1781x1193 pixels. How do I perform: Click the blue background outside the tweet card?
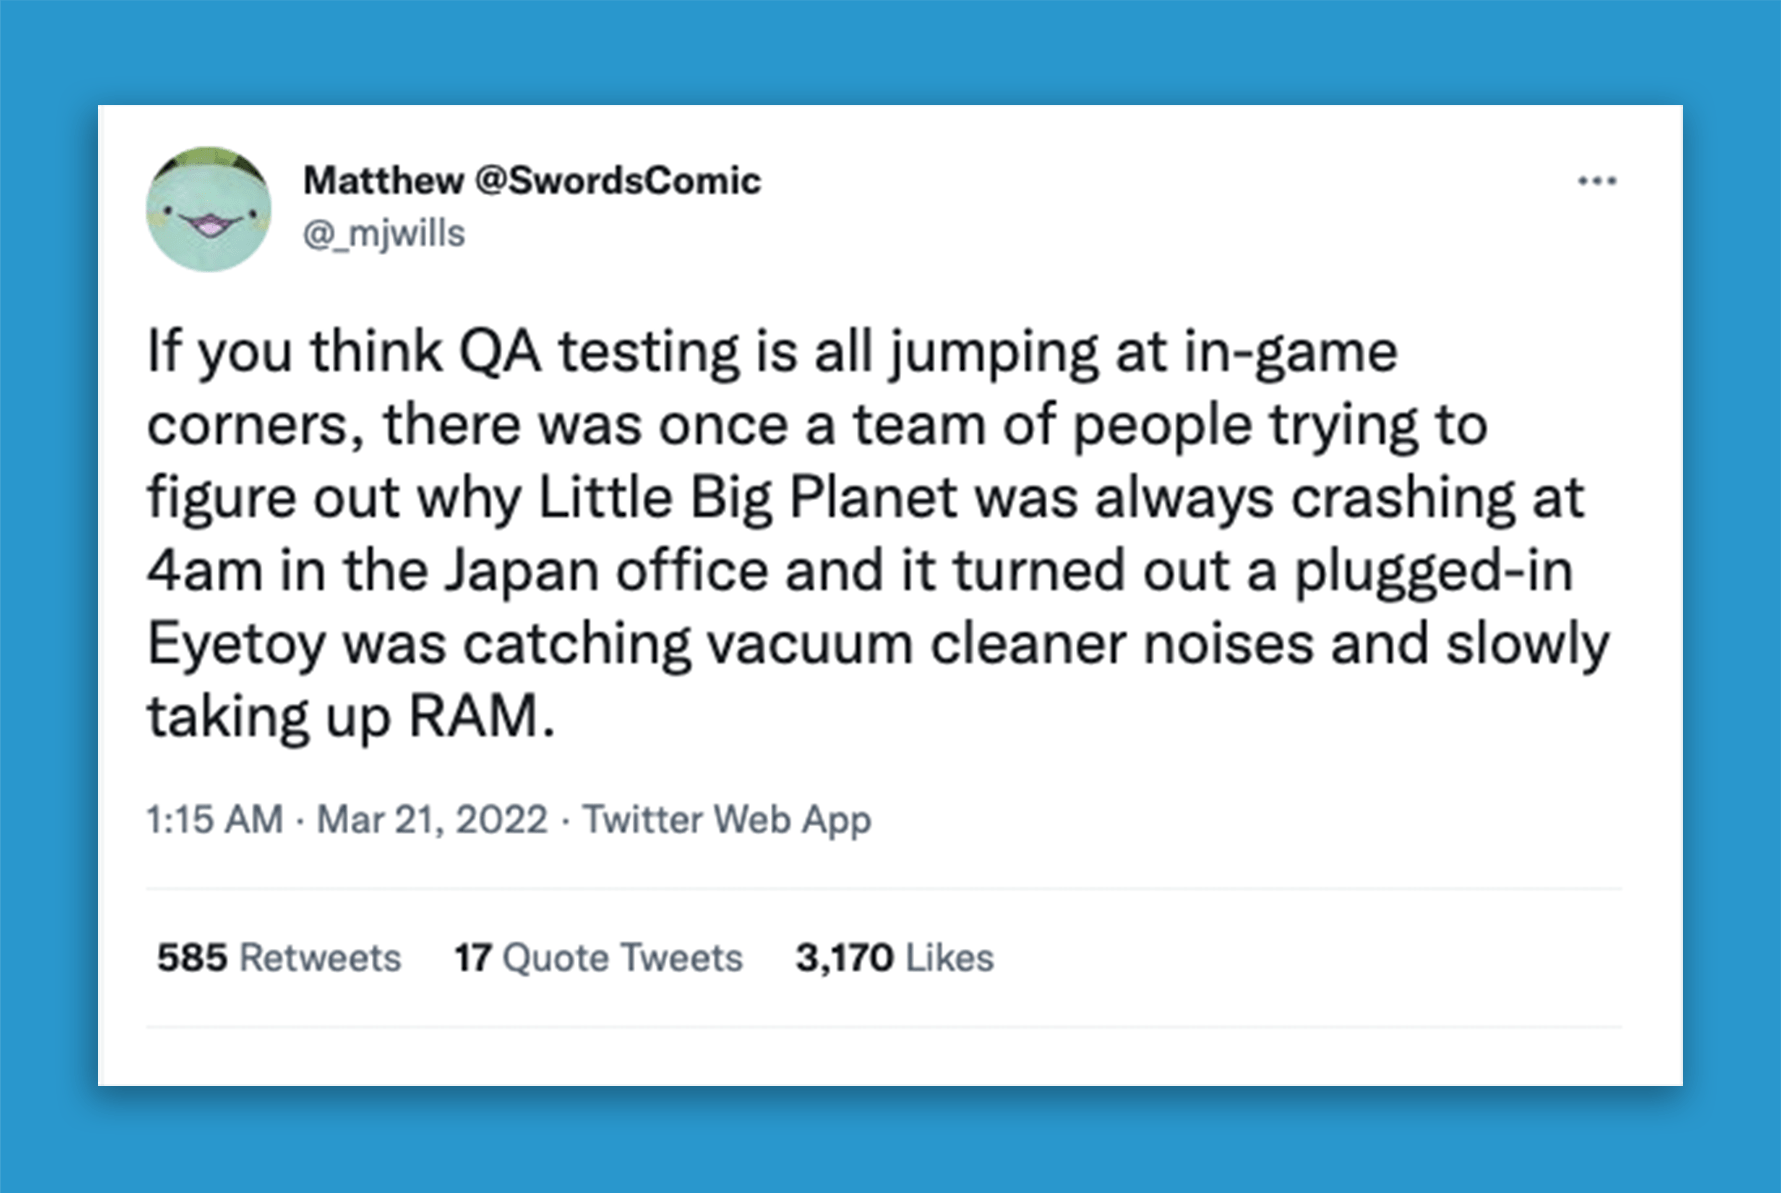[890, 50]
